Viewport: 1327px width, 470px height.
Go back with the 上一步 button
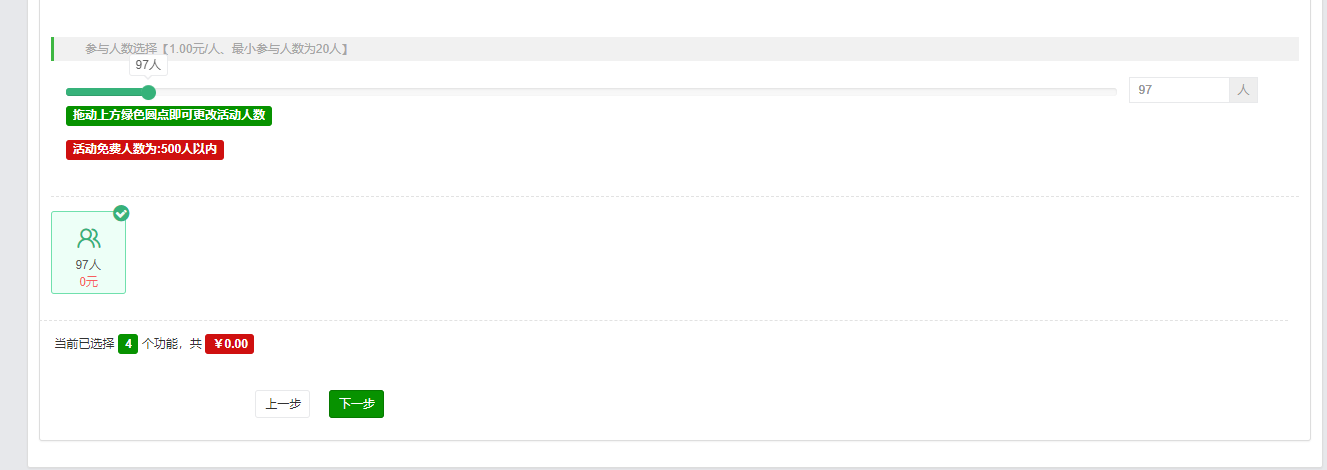283,404
